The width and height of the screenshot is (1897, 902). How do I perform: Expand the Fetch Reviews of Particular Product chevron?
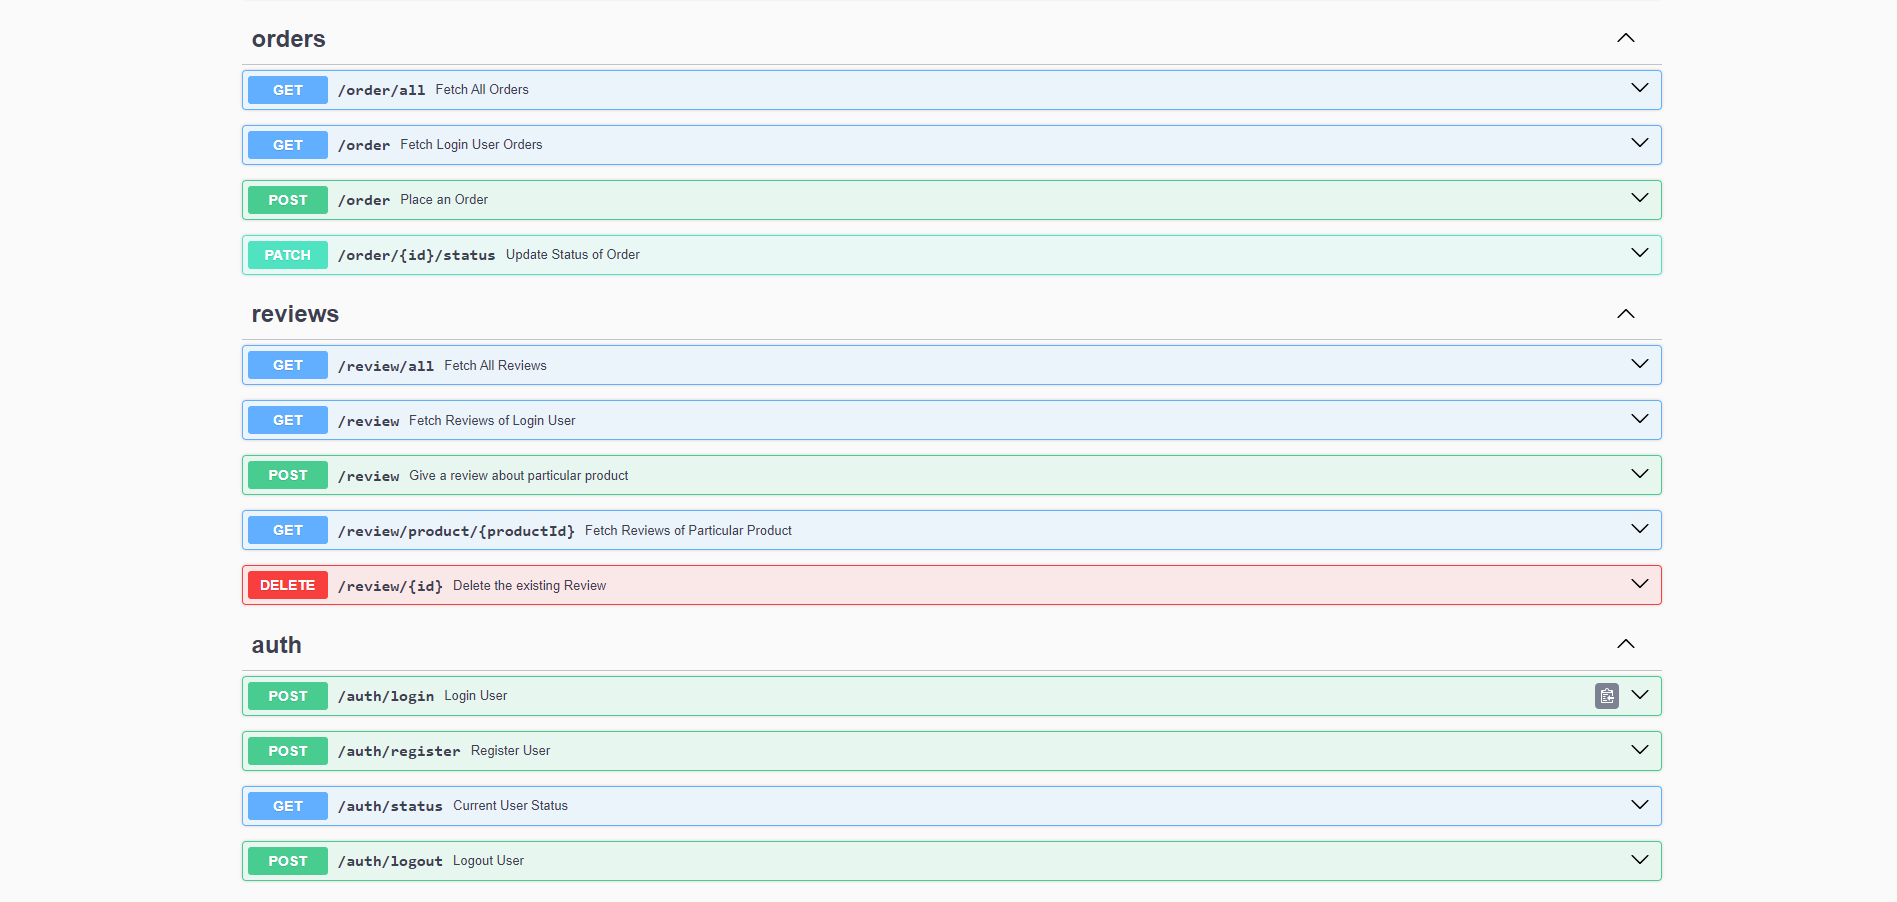tap(1640, 529)
